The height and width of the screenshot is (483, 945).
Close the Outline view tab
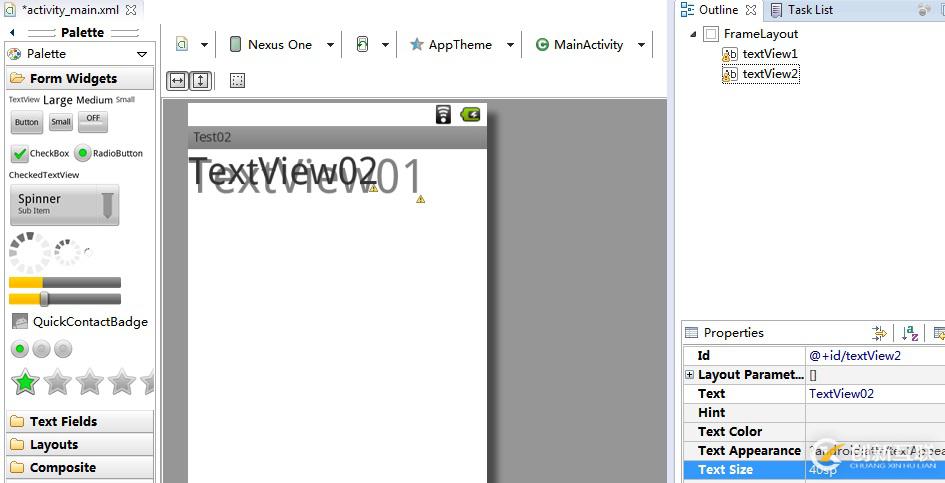751,10
